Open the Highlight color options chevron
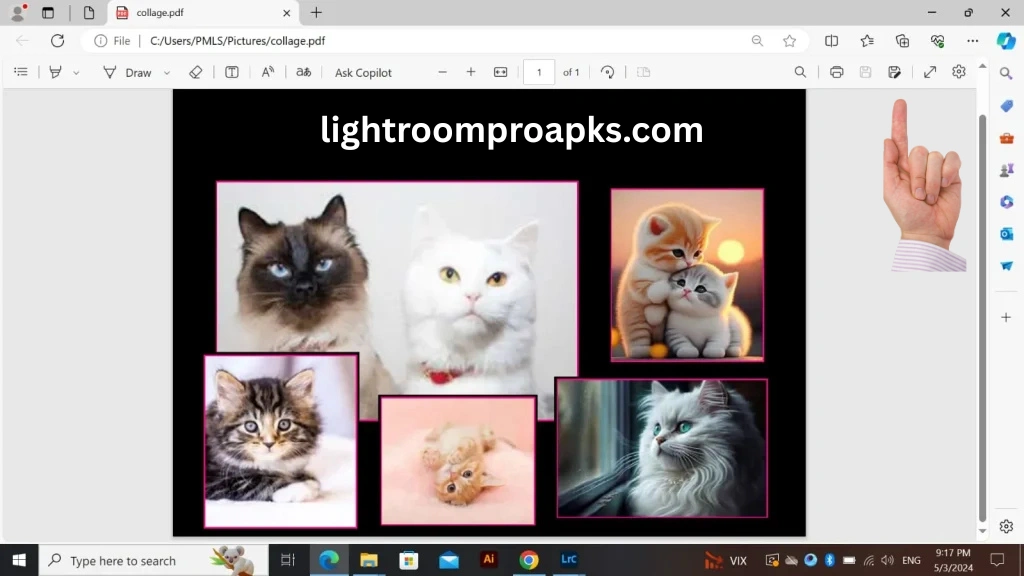Screen dimensions: 1024x576 (77, 72)
